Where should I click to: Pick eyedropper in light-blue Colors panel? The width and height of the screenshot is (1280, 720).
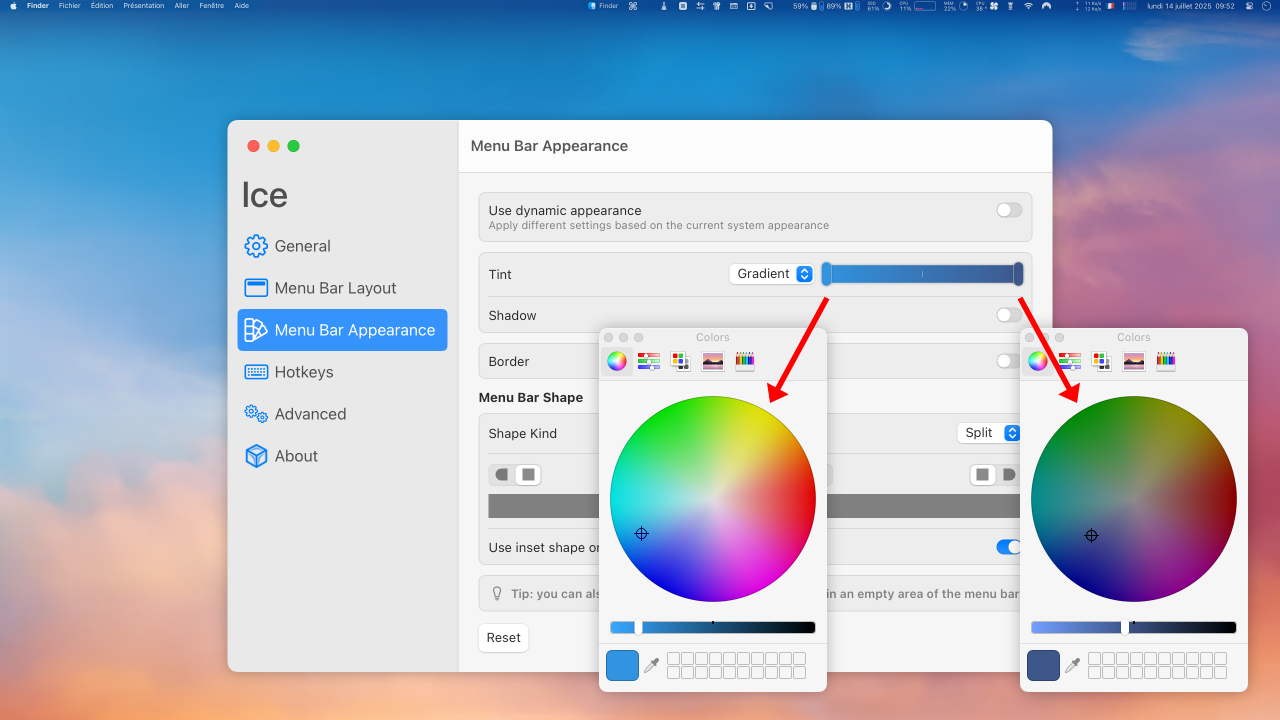tap(651, 665)
